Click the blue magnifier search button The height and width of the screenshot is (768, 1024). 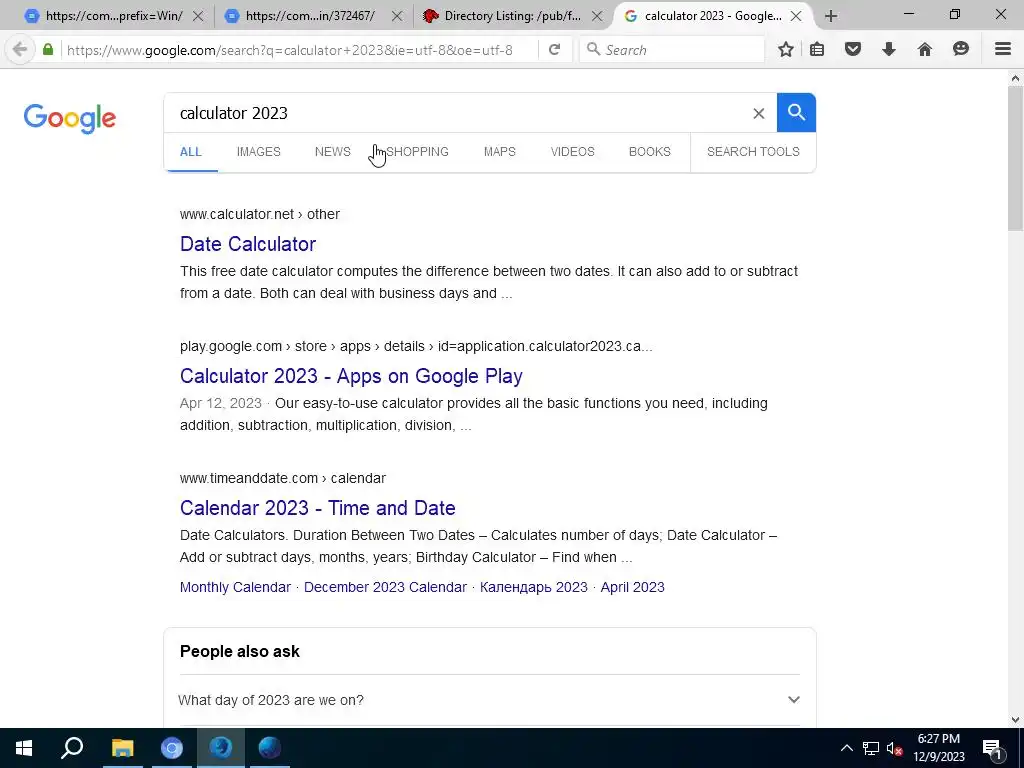[x=796, y=112]
